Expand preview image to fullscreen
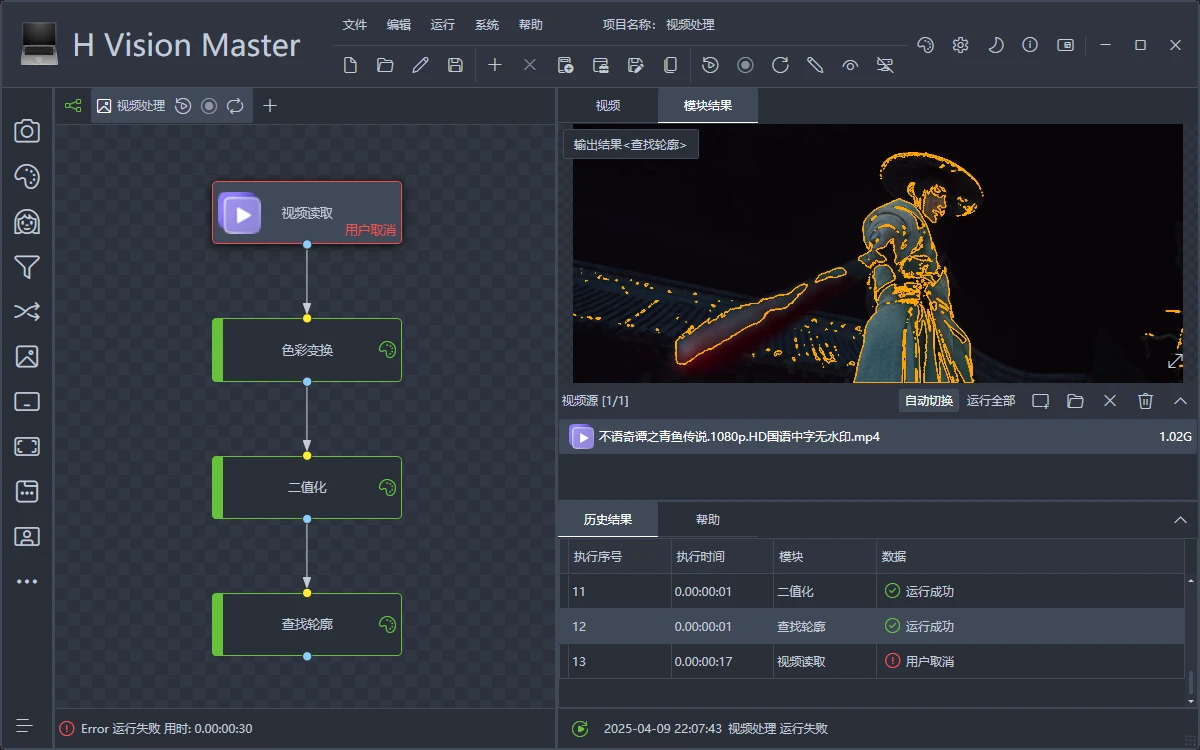1200x750 pixels. click(x=1176, y=361)
